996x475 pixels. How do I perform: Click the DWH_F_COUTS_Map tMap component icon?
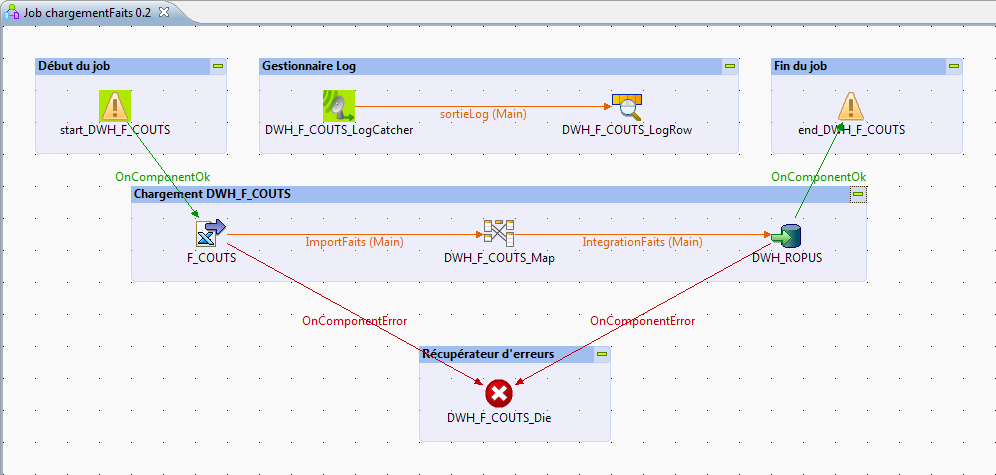coord(499,233)
